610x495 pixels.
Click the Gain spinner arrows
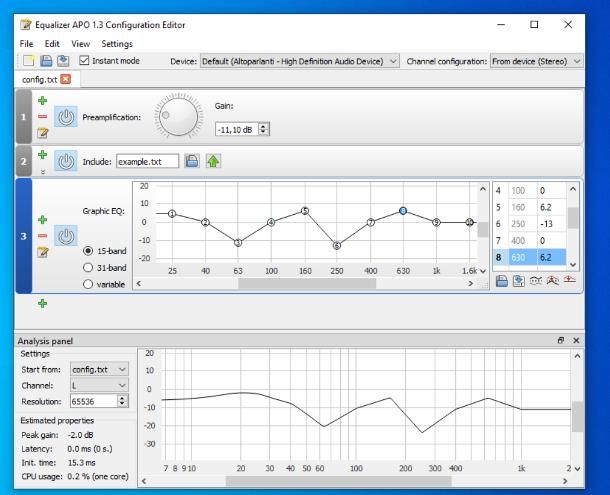(263, 129)
